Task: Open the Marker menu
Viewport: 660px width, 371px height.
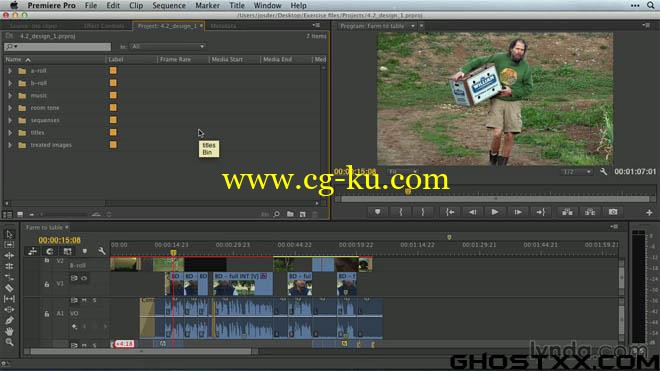Action: point(208,5)
